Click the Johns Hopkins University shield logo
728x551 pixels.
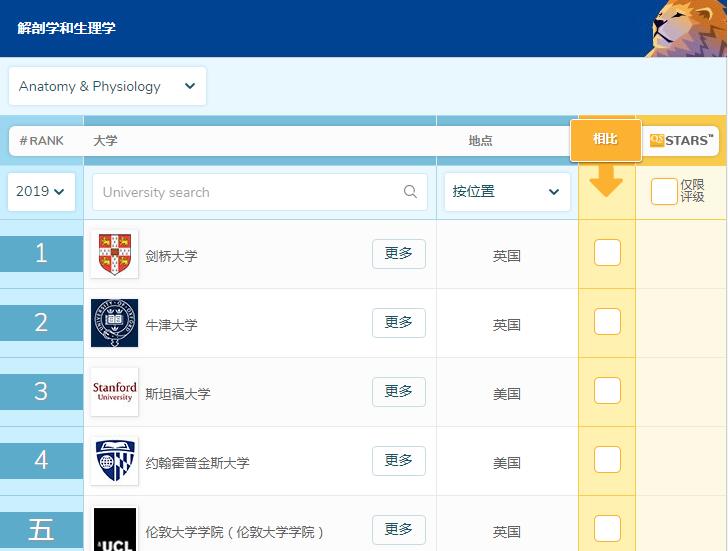tap(114, 461)
